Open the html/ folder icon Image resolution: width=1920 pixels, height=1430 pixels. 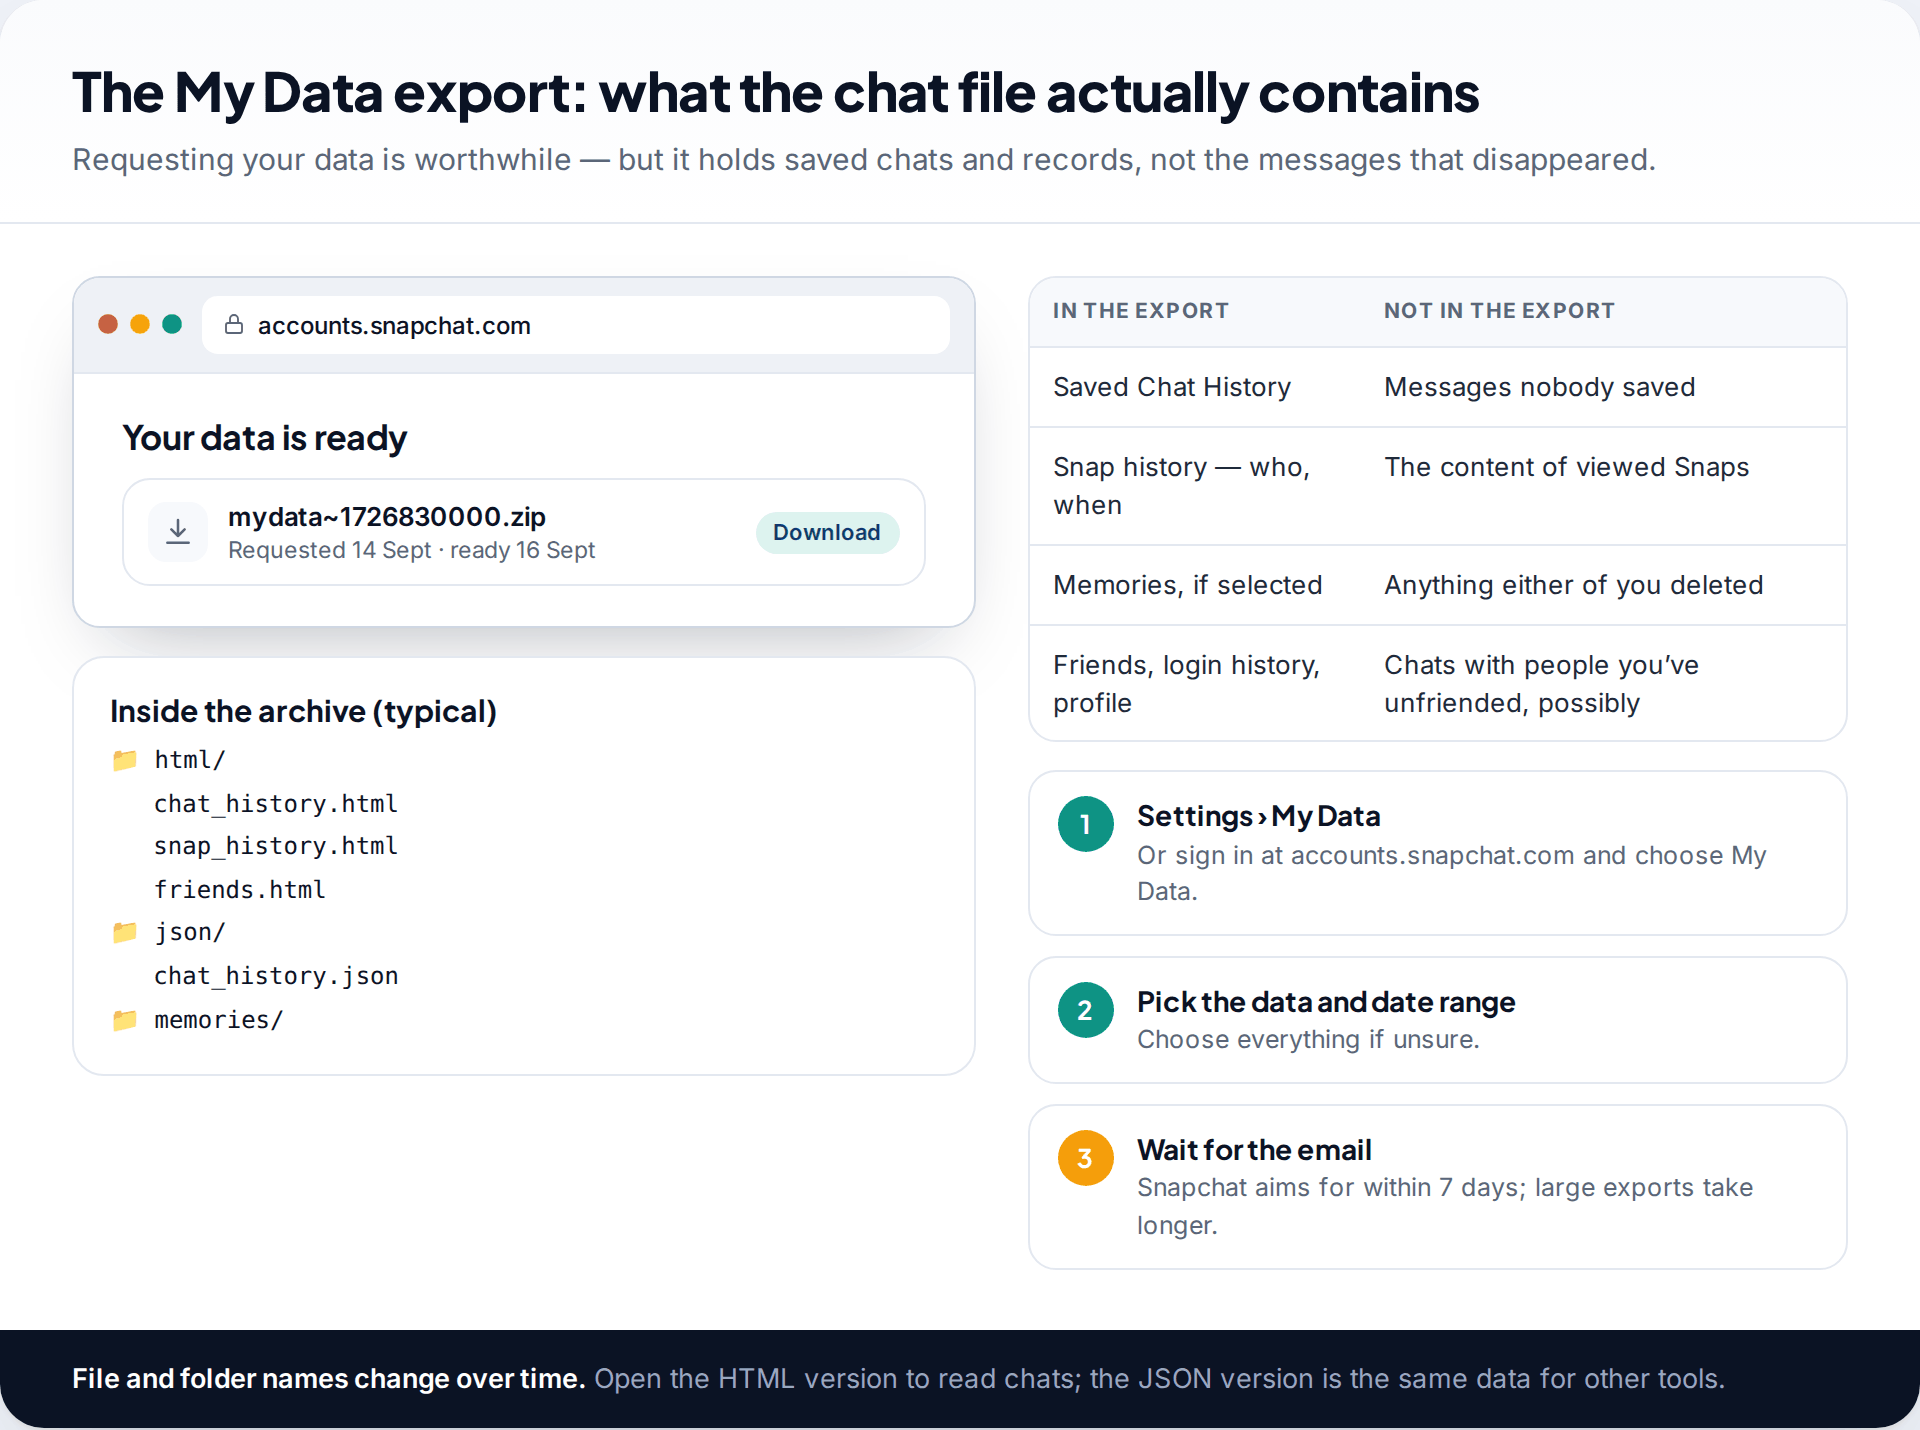pos(125,760)
